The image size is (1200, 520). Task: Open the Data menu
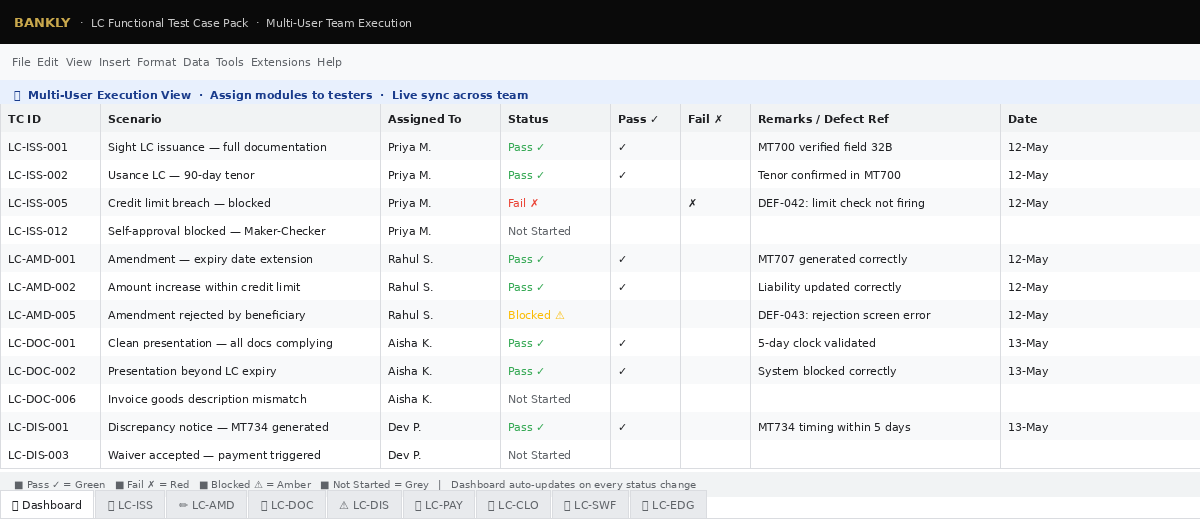(x=196, y=62)
